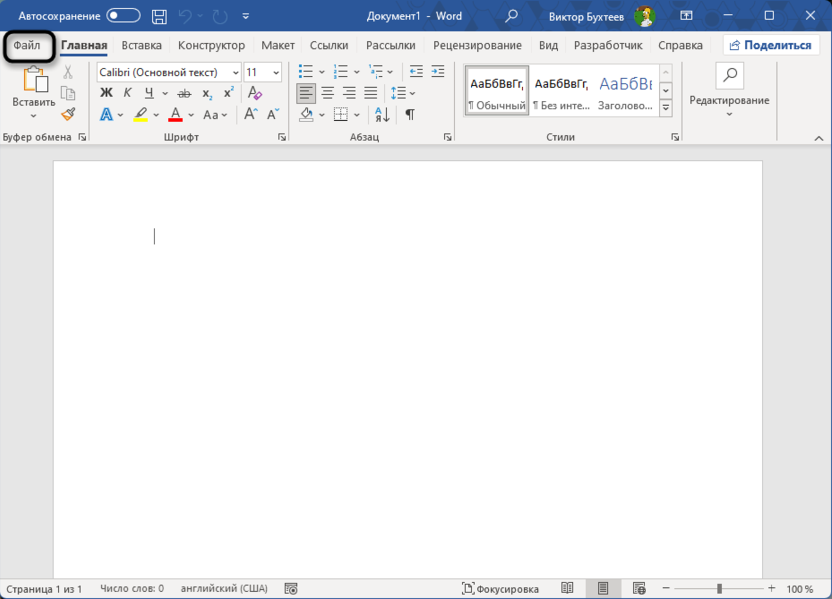This screenshot has height=599, width=832.
Task: Select the Заголовок style thumbnail
Action: click(x=625, y=91)
